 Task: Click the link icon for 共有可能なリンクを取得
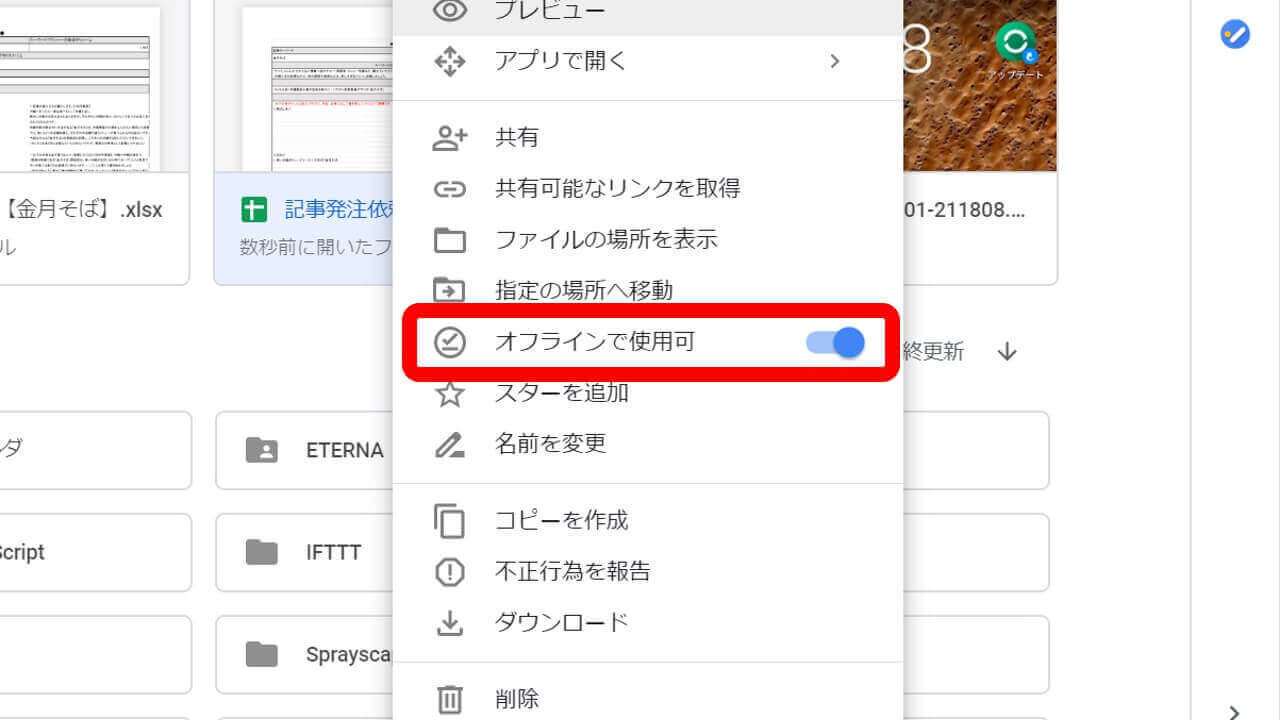pos(450,189)
